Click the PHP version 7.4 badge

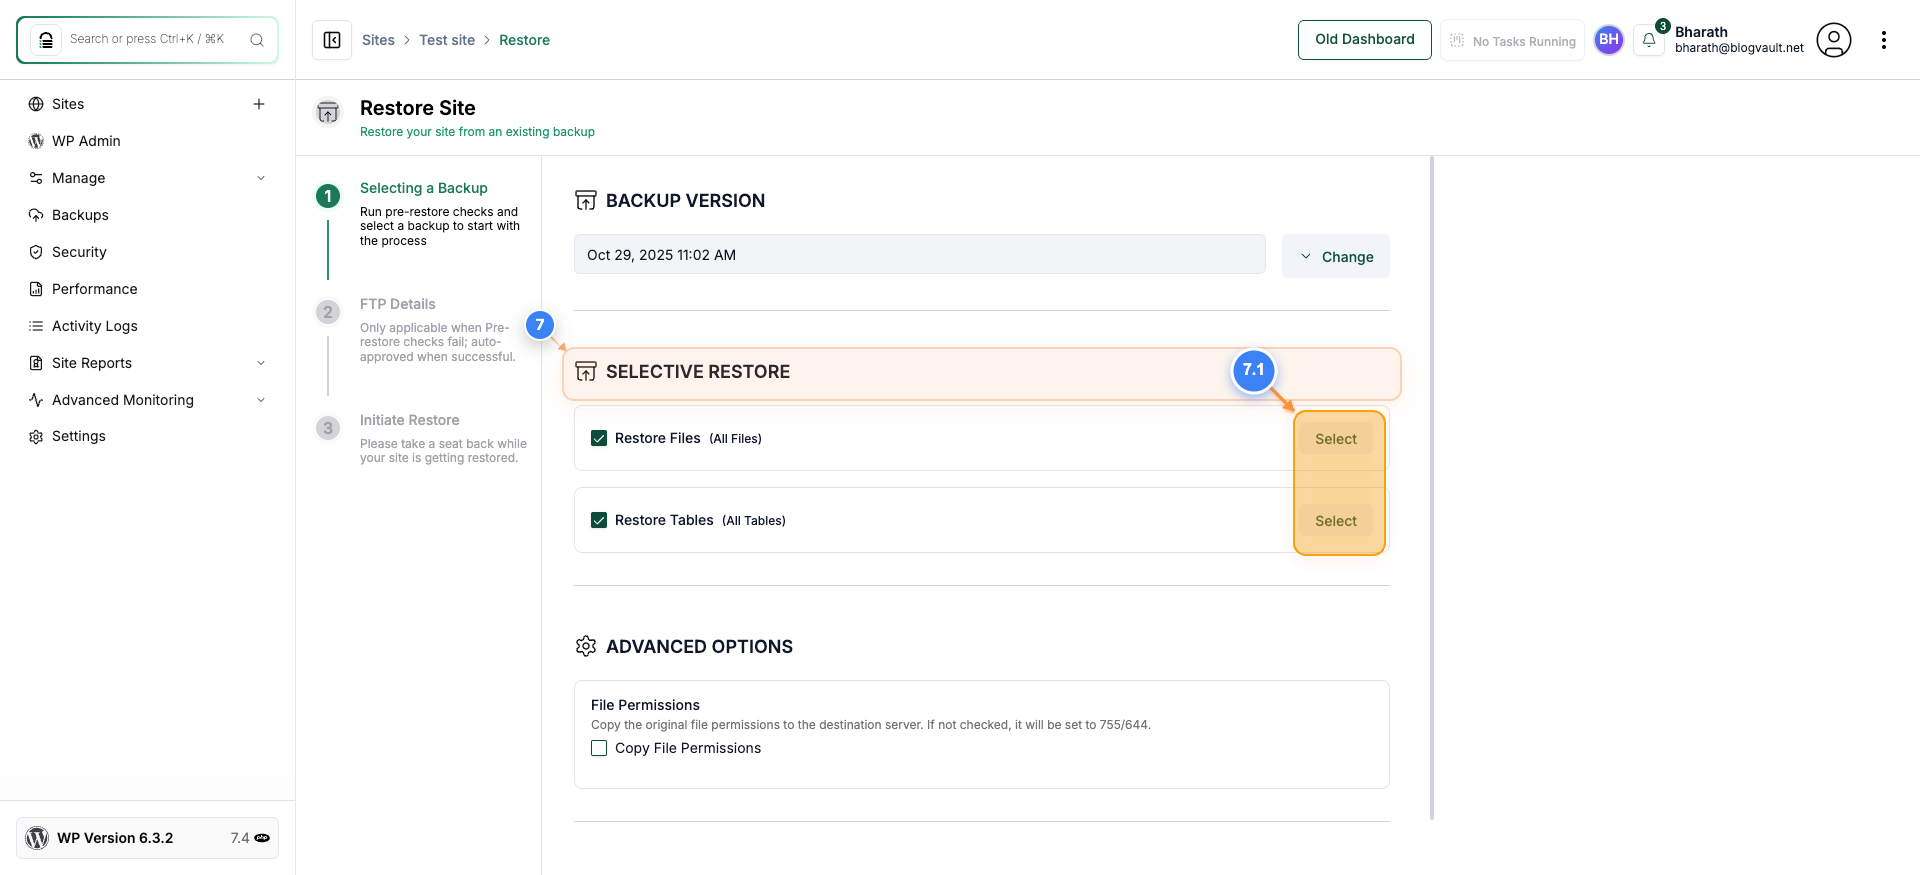tap(250, 838)
